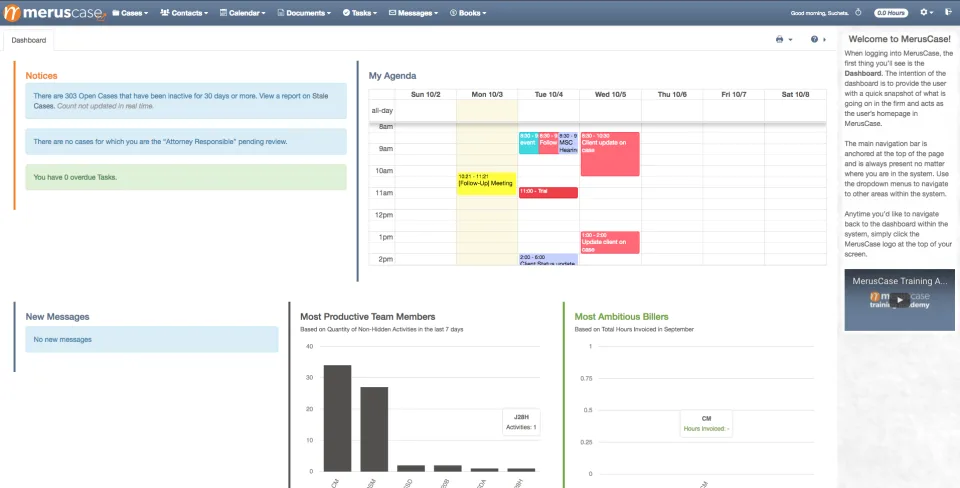Open the Calendar dropdown
The image size is (960, 488).
point(242,12)
